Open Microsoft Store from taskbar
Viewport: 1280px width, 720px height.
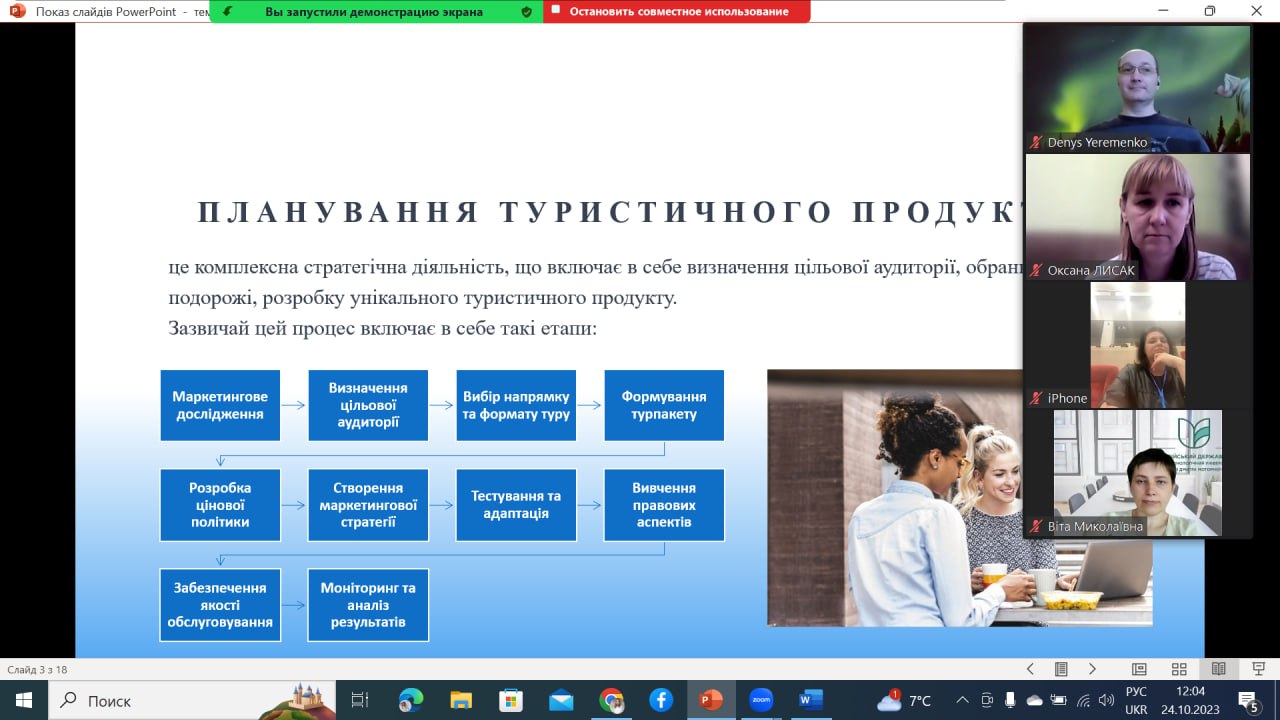(511, 700)
